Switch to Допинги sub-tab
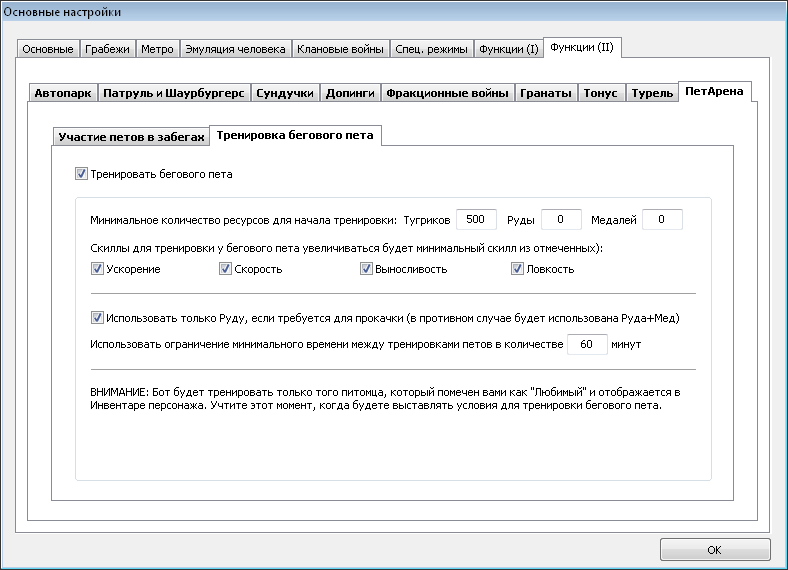Image resolution: width=788 pixels, height=570 pixels. pos(350,93)
